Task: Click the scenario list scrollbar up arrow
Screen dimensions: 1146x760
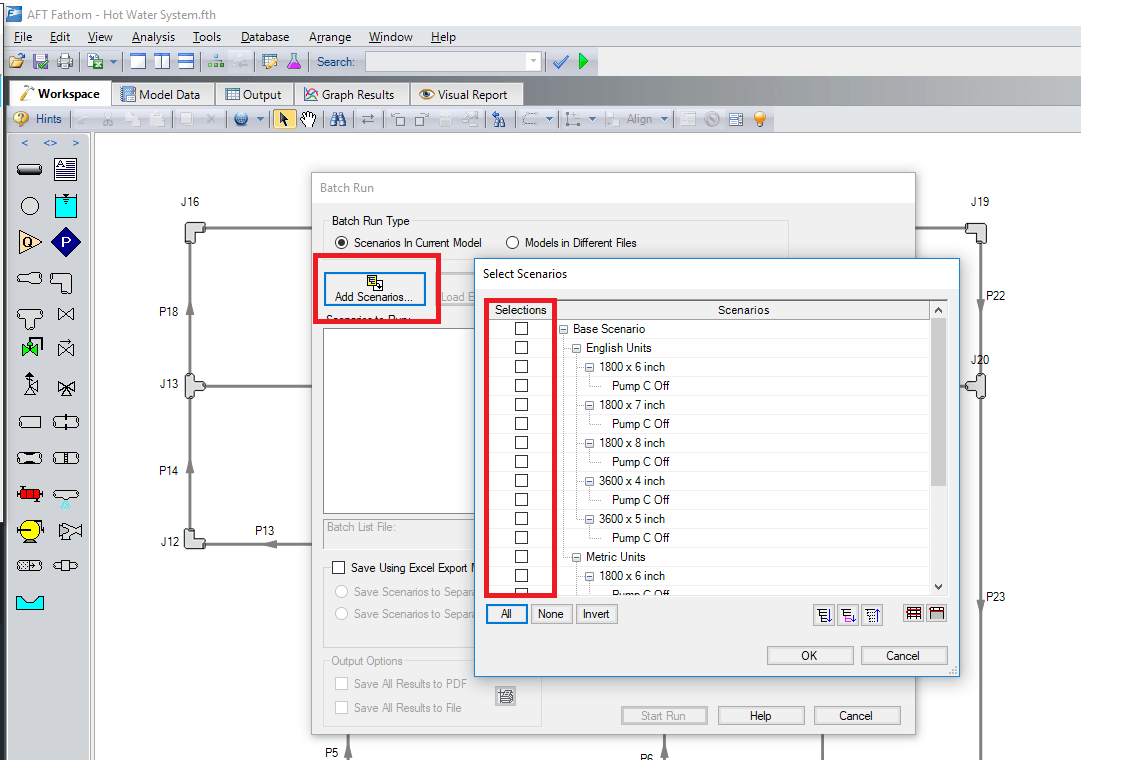Action: [938, 310]
